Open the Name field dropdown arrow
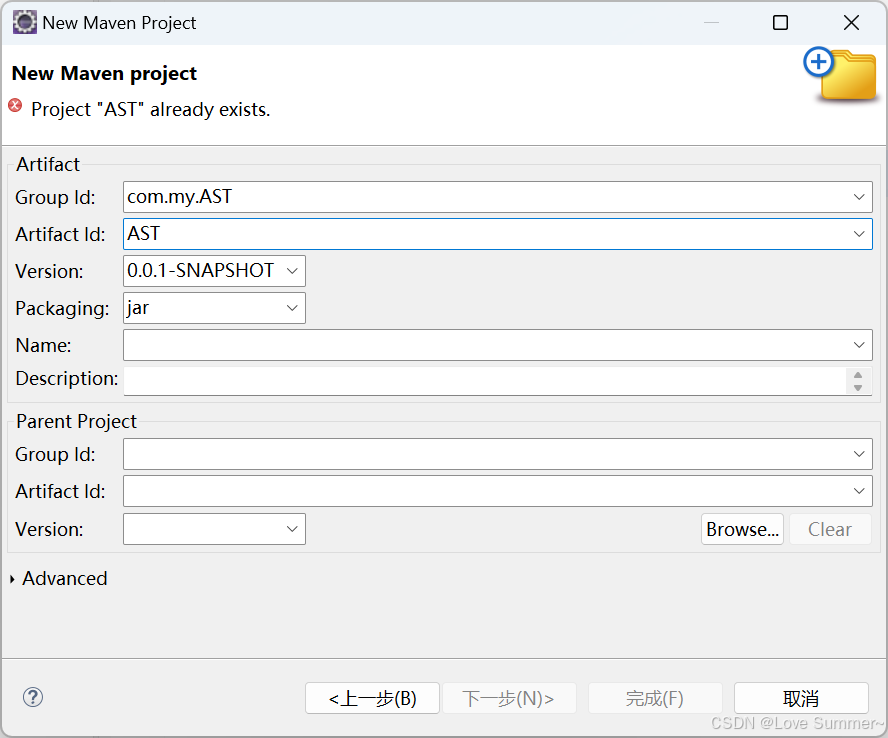The image size is (888, 738). tap(859, 345)
